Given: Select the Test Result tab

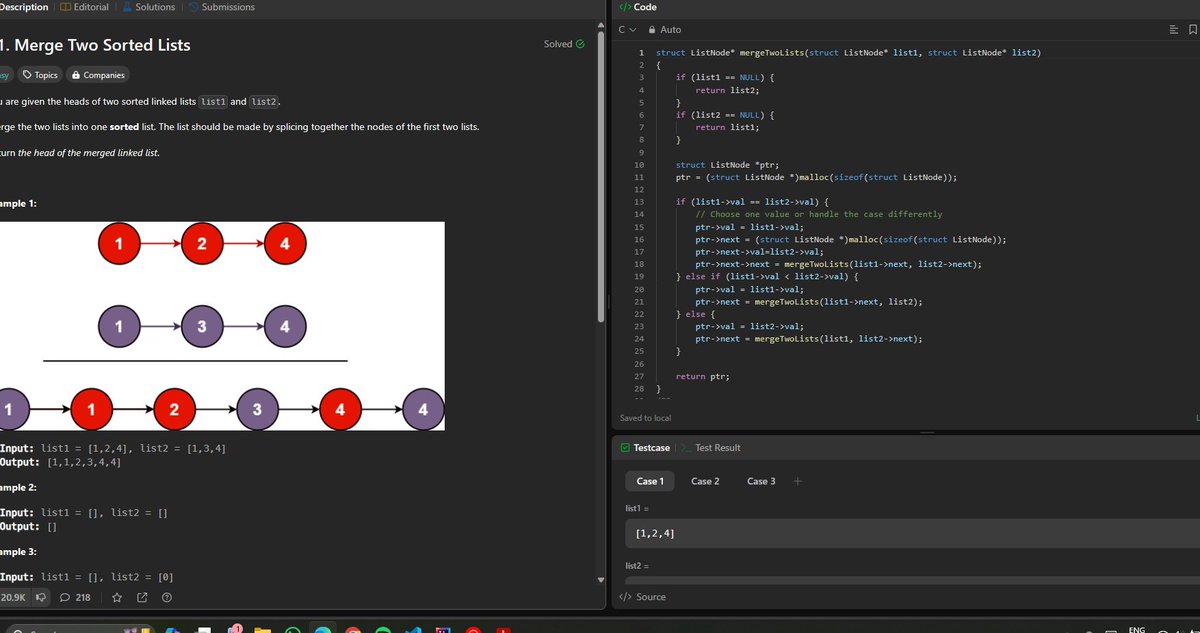Looking at the screenshot, I should [x=711, y=448].
